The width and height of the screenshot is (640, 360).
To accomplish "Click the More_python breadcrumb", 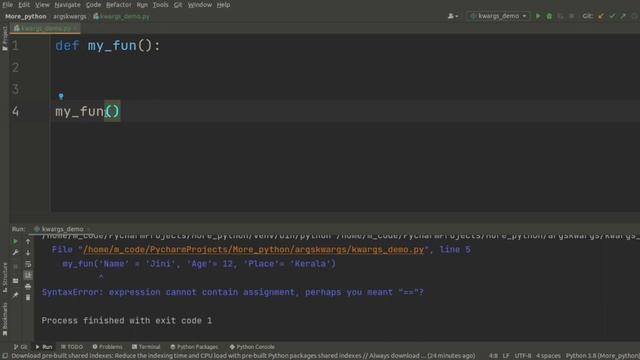I will pyautogui.click(x=26, y=16).
